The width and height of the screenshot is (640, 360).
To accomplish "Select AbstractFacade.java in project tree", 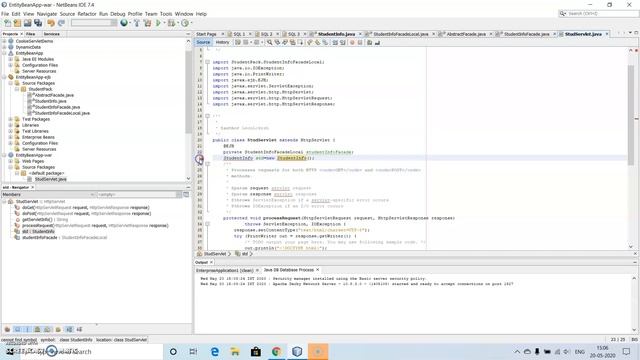I will click(x=54, y=95).
